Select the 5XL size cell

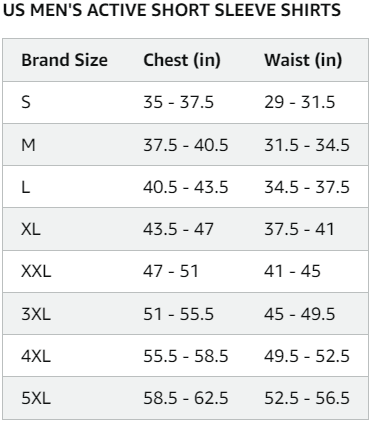click(x=36, y=398)
